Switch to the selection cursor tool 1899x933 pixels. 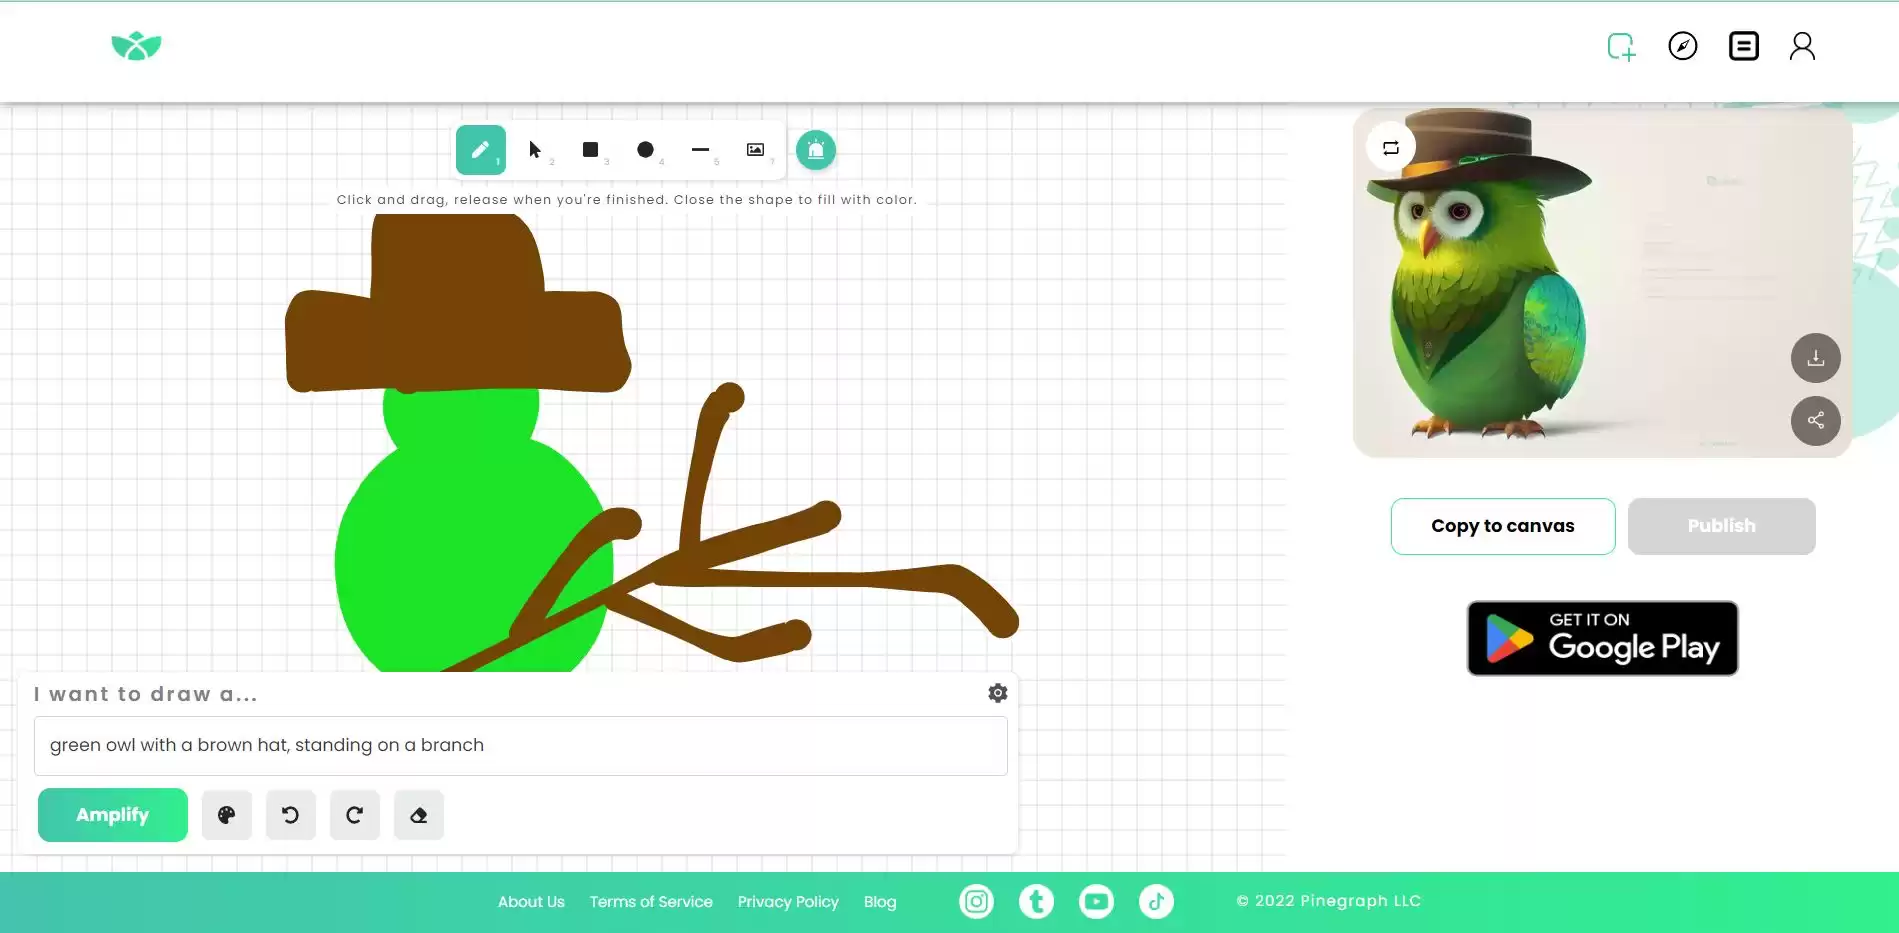[535, 149]
